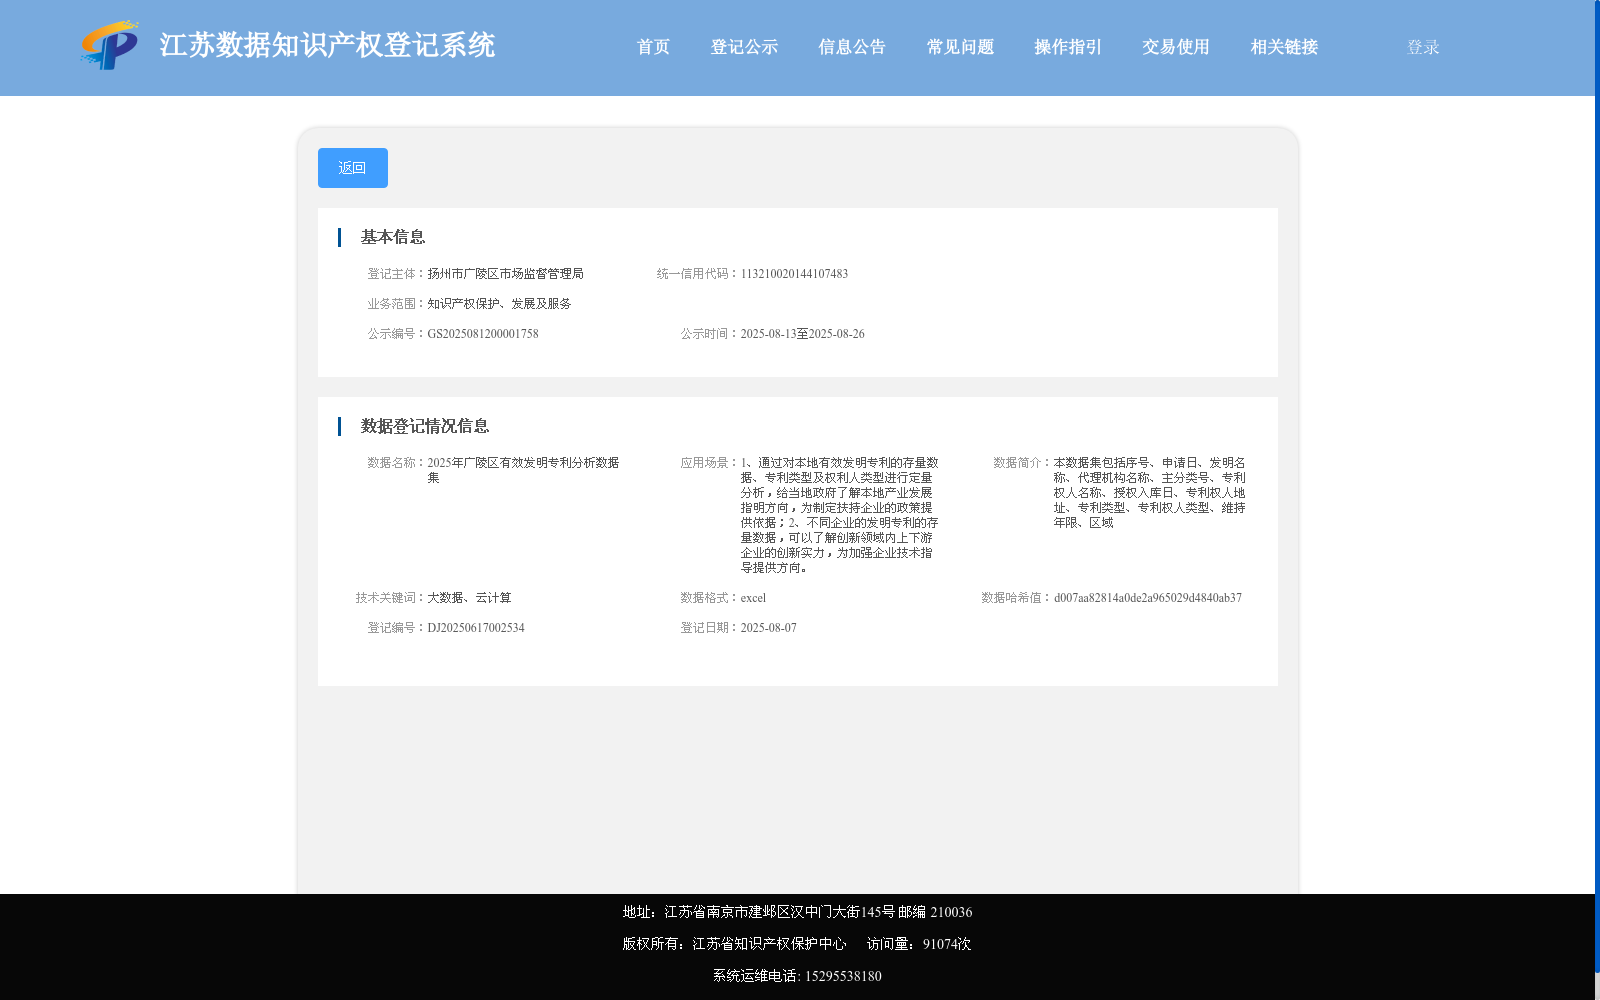Click the 数据登记情况信息 section heading
Image resolution: width=1600 pixels, height=1000 pixels.
(425, 426)
